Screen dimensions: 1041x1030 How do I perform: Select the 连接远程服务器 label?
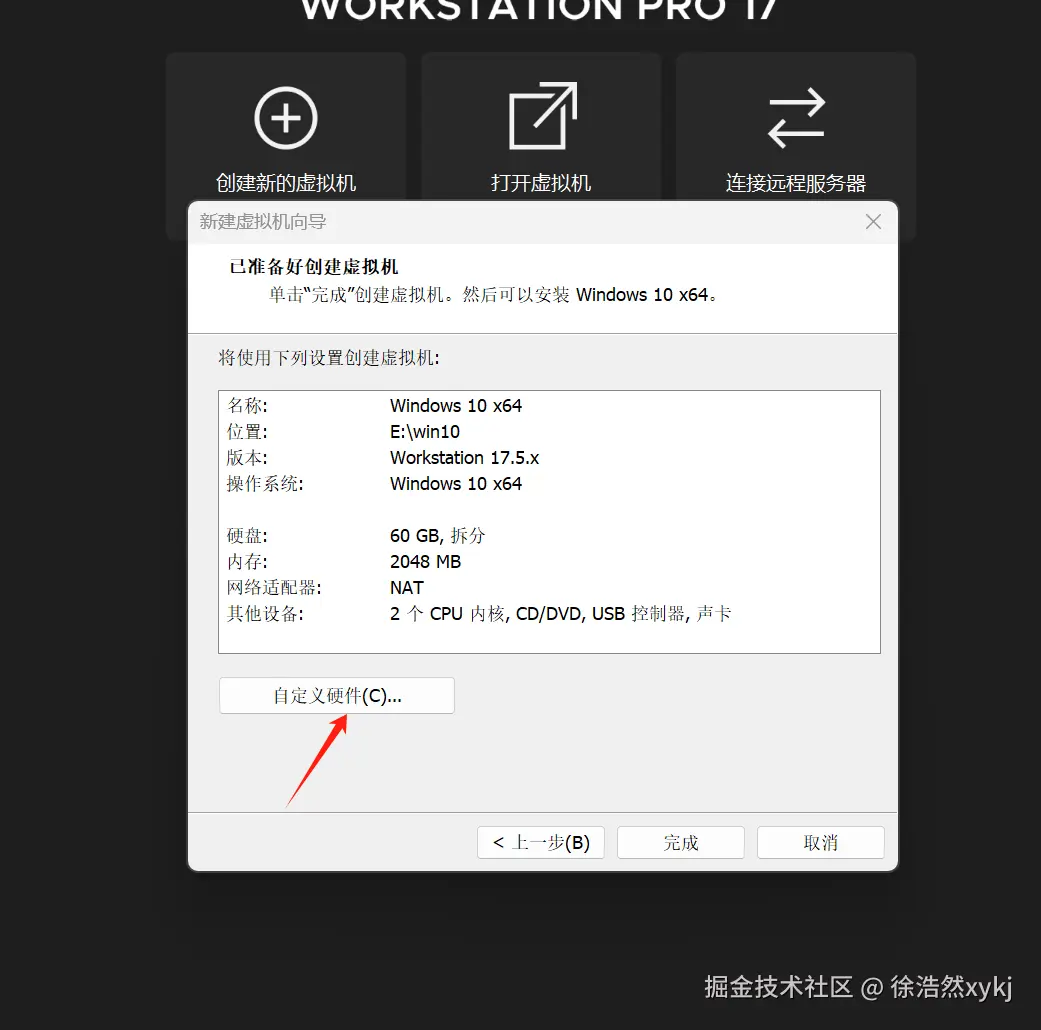[x=796, y=183]
